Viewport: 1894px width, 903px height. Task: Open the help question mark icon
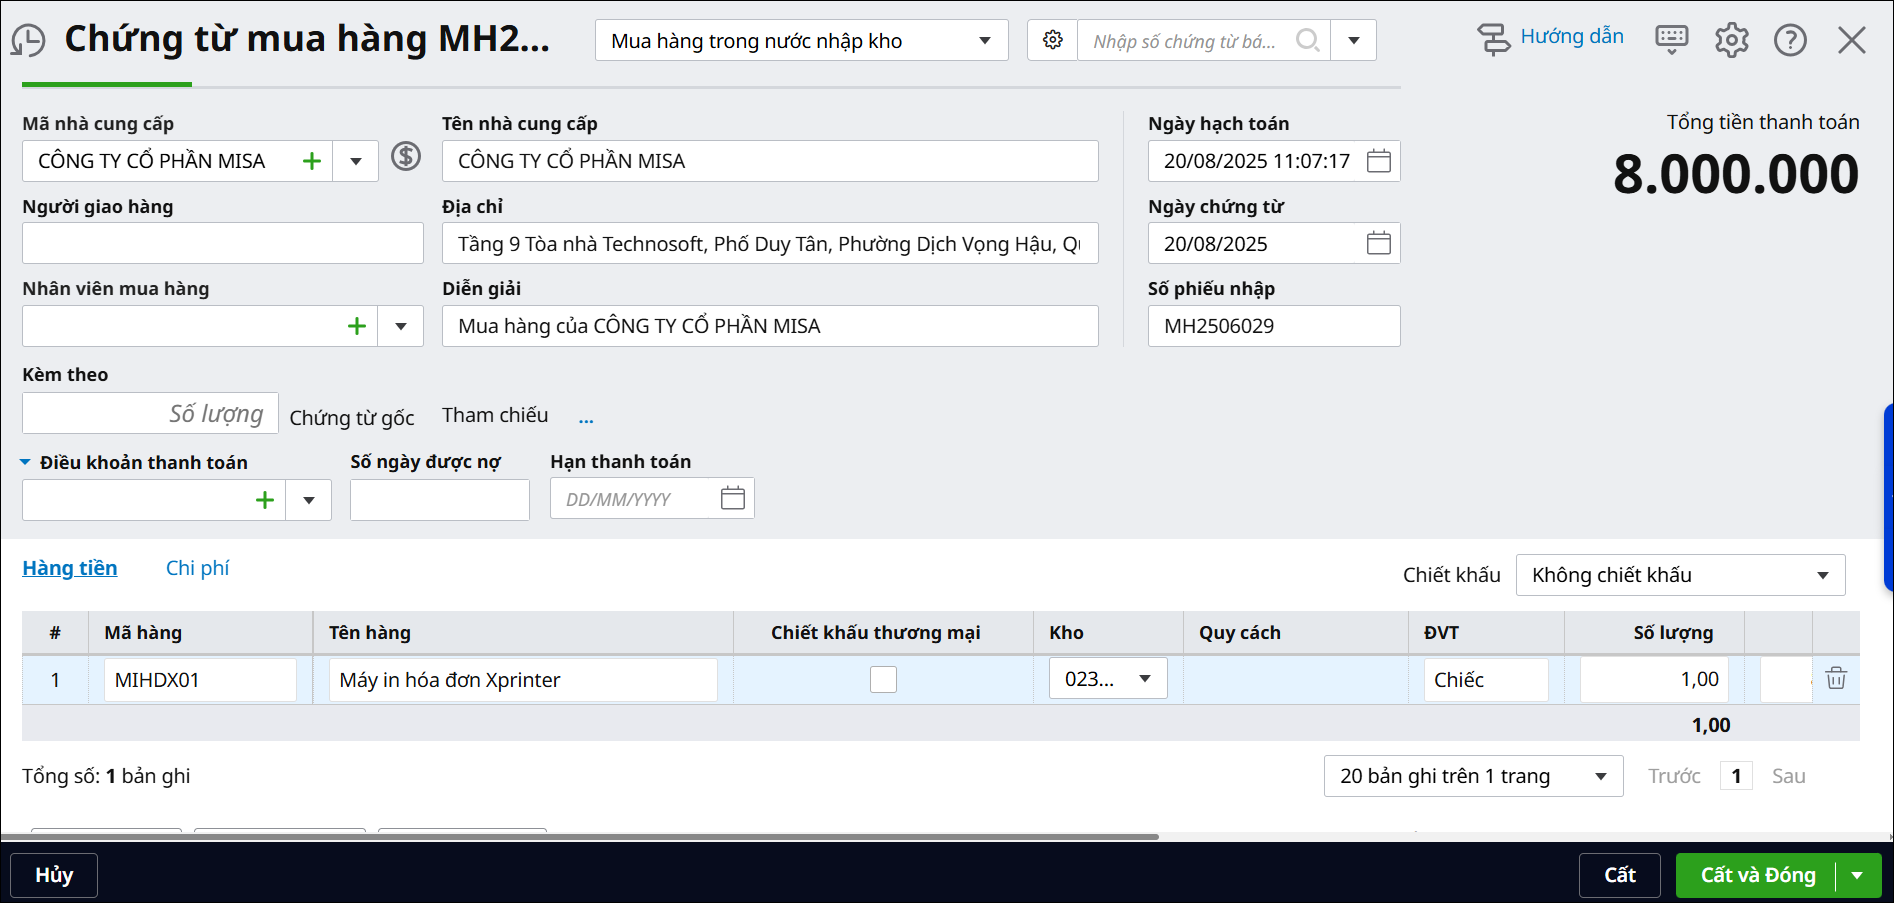click(x=1790, y=40)
